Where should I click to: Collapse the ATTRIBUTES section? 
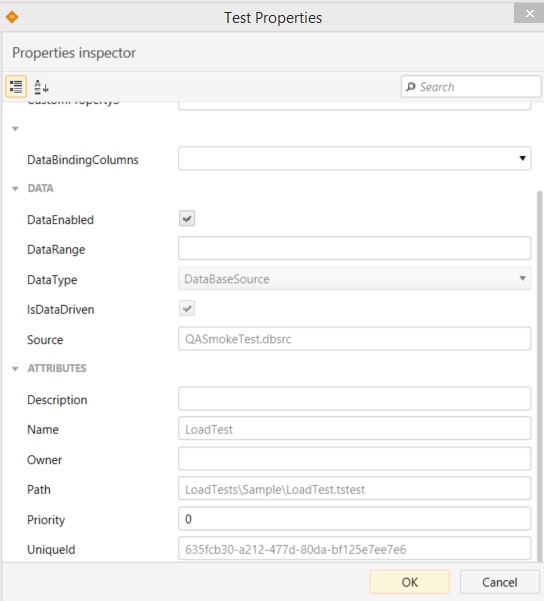tap(15, 369)
